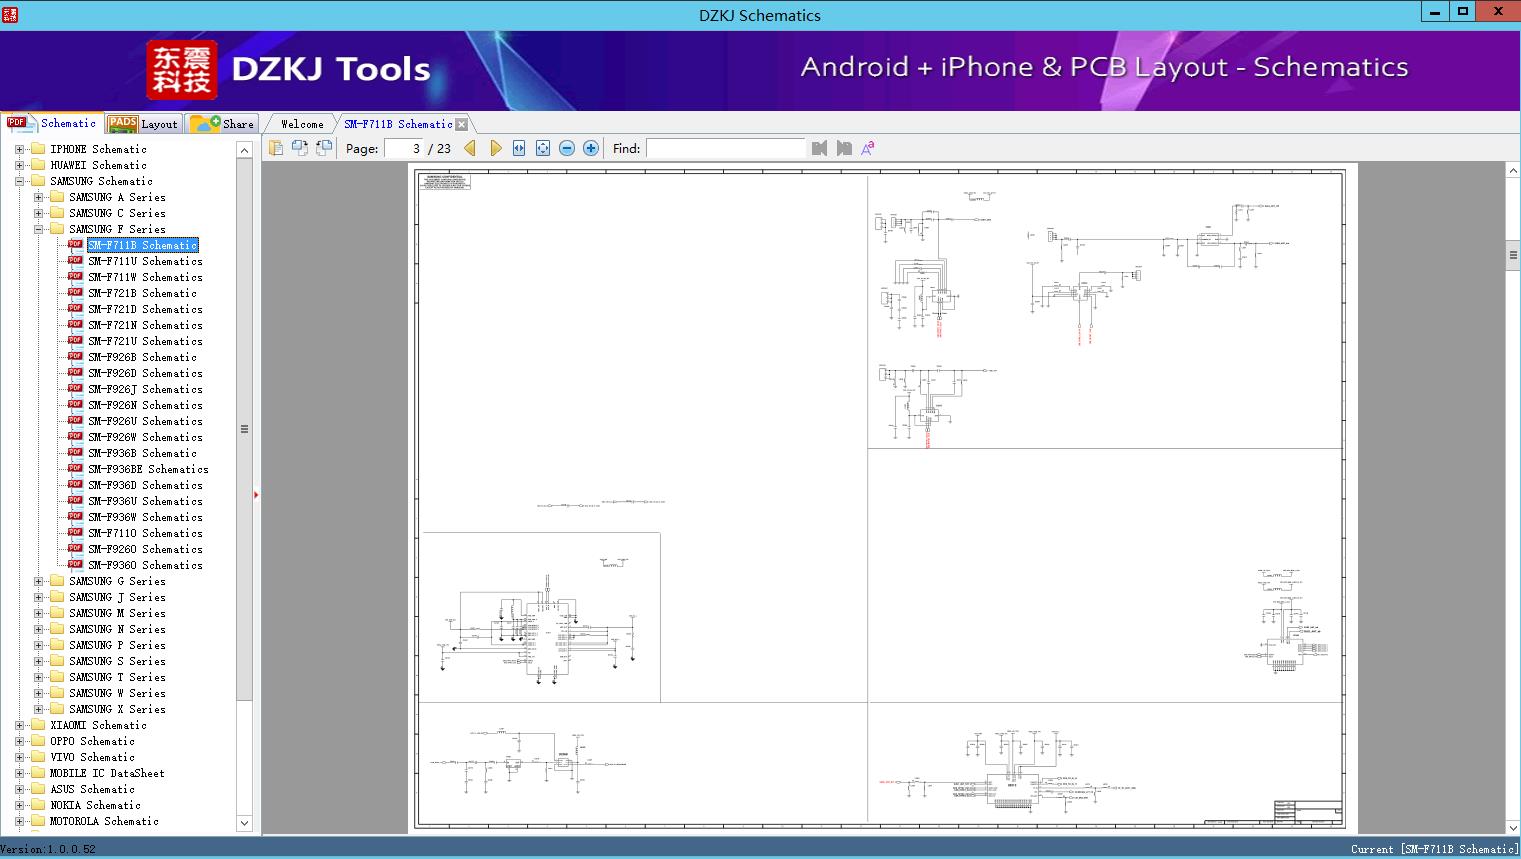Open SM-F926B Schematic in the tree
Viewport: 1521px width, 859px height.
pyautogui.click(x=142, y=357)
